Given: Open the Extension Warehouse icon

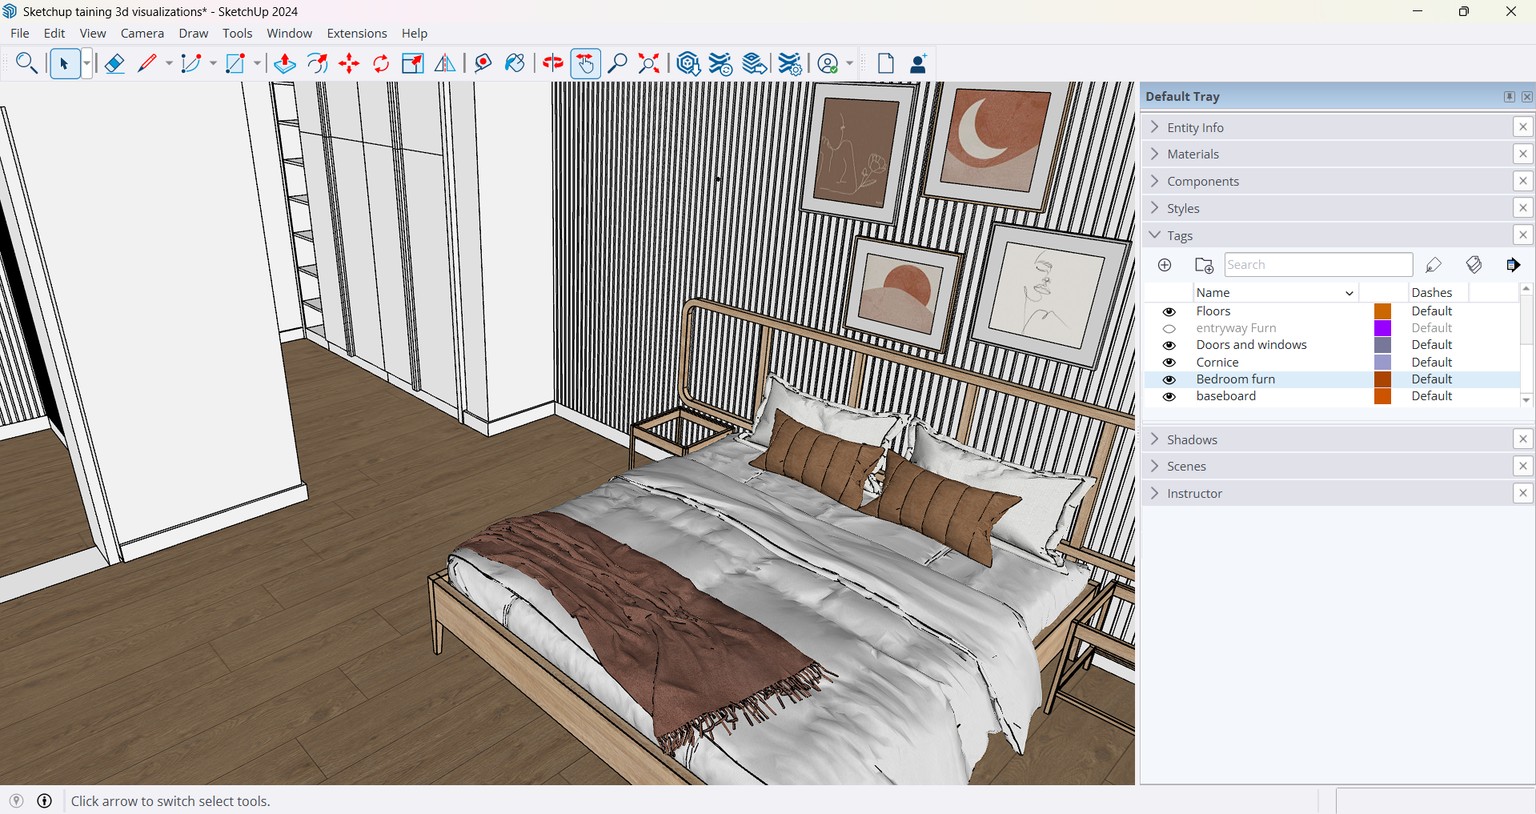Looking at the screenshot, I should (721, 64).
